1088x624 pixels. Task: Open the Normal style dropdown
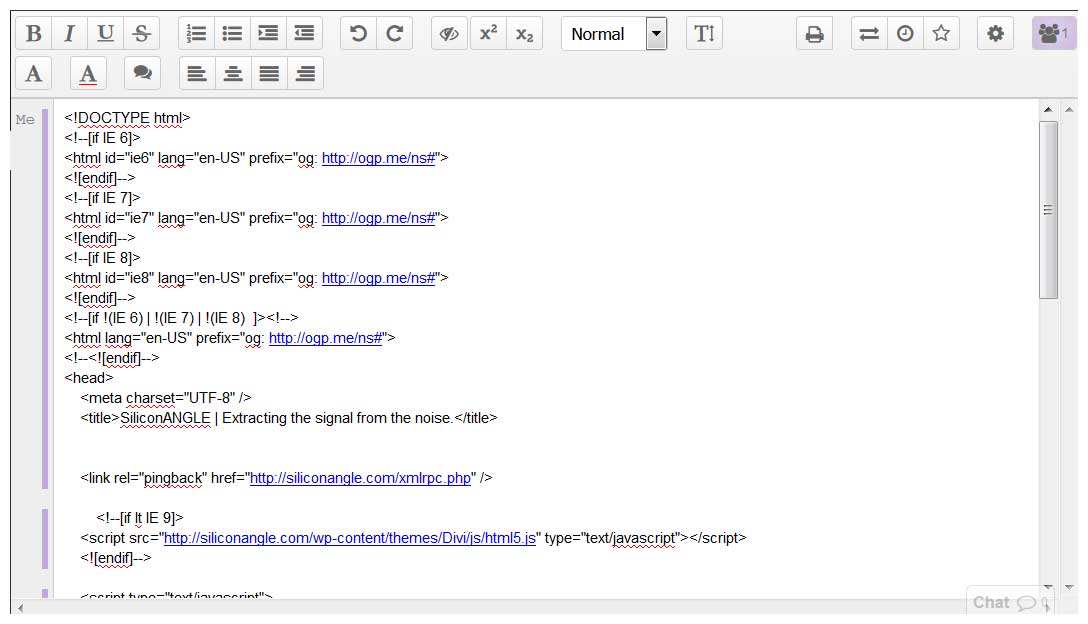click(x=615, y=33)
